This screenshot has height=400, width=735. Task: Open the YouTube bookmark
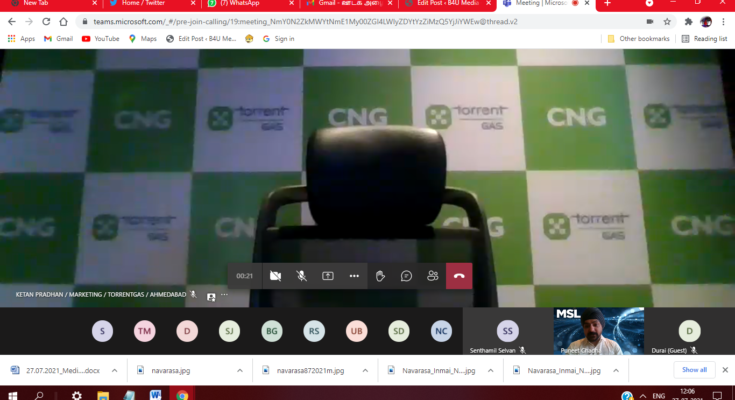pyautogui.click(x=100, y=38)
